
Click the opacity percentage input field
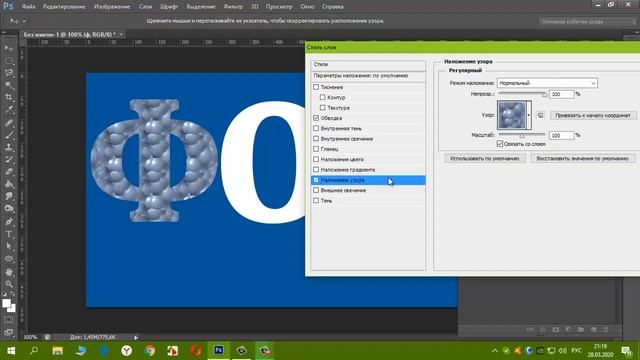coord(562,94)
